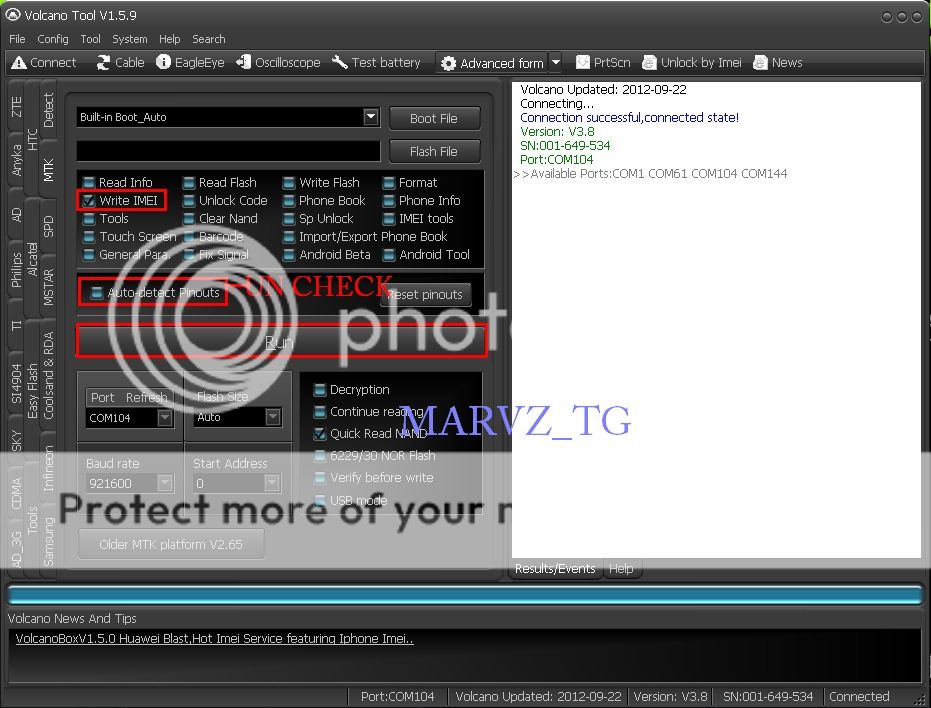Click the Advanced form gear icon
The image size is (931, 708).
tap(448, 63)
